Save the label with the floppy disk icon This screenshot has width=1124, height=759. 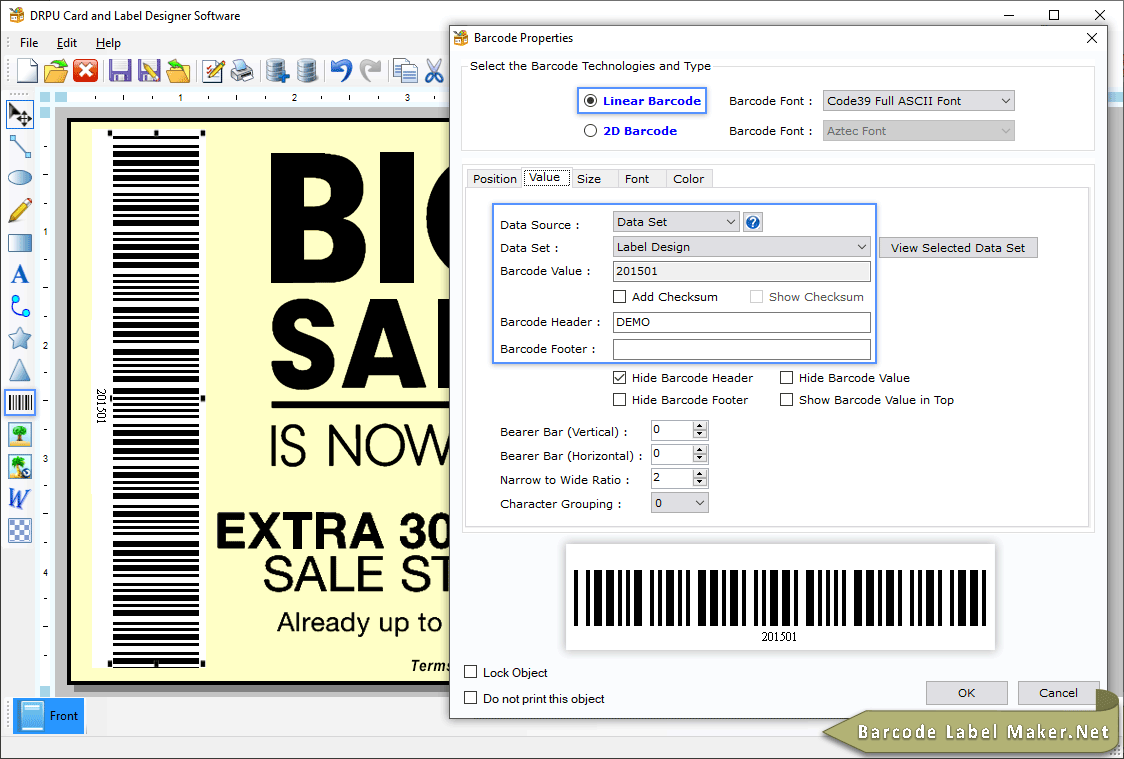[120, 70]
